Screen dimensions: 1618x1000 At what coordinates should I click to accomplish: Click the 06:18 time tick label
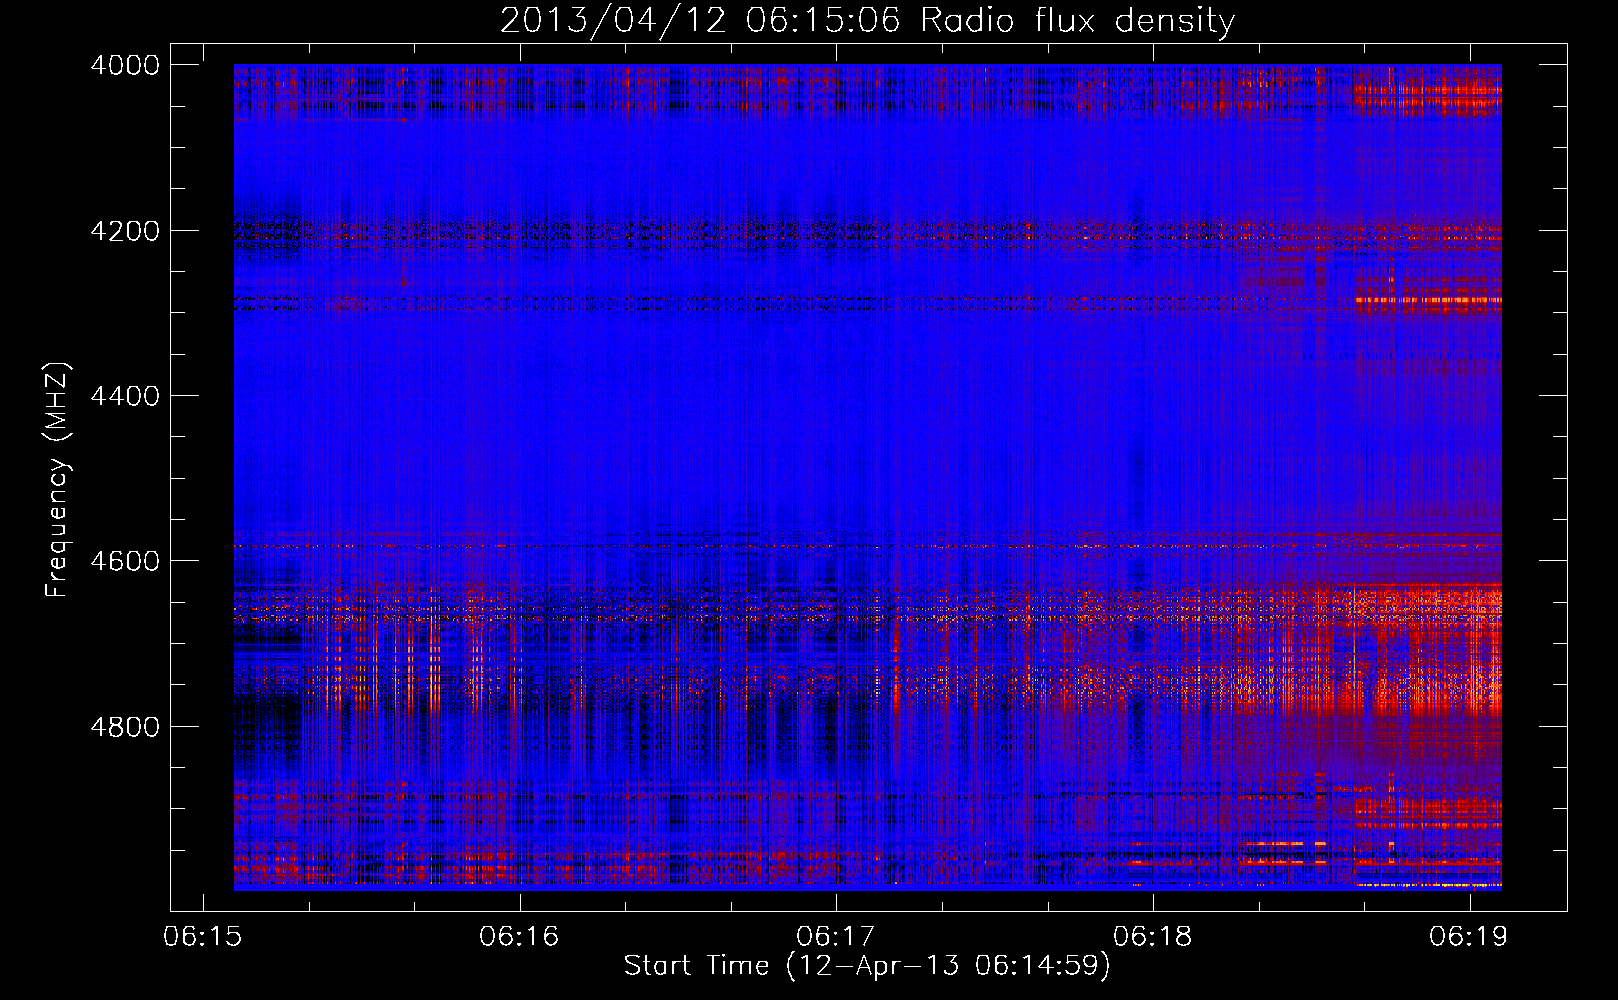(x=1153, y=936)
